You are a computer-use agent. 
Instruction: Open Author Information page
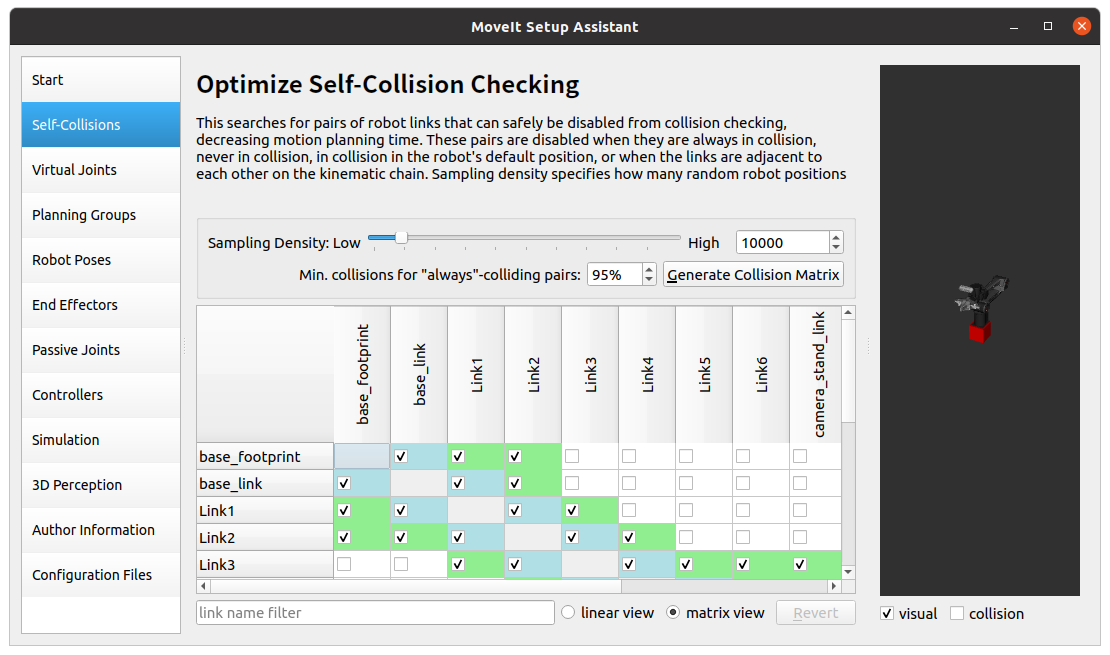[x=101, y=530]
